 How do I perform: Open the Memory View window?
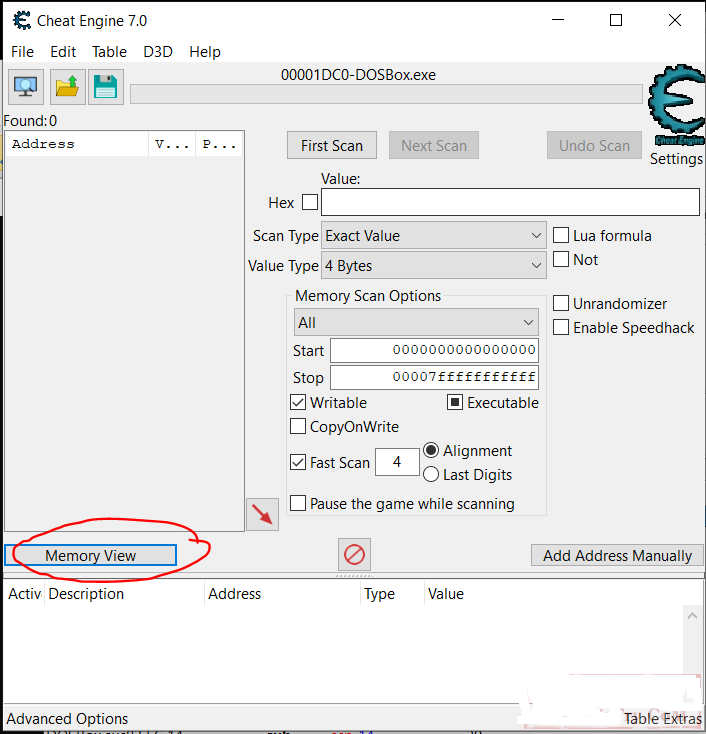pos(91,555)
